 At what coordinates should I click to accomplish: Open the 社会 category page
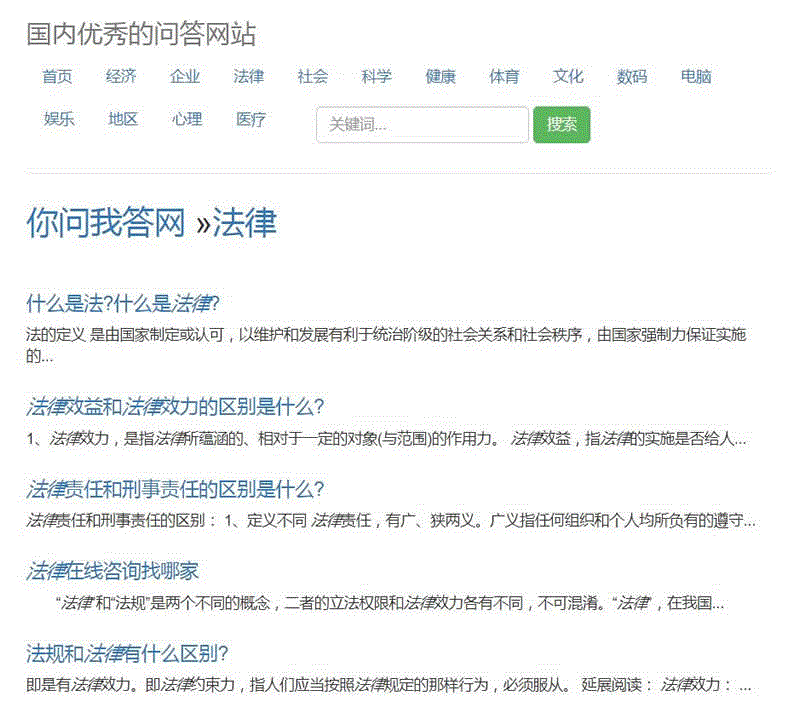point(313,77)
